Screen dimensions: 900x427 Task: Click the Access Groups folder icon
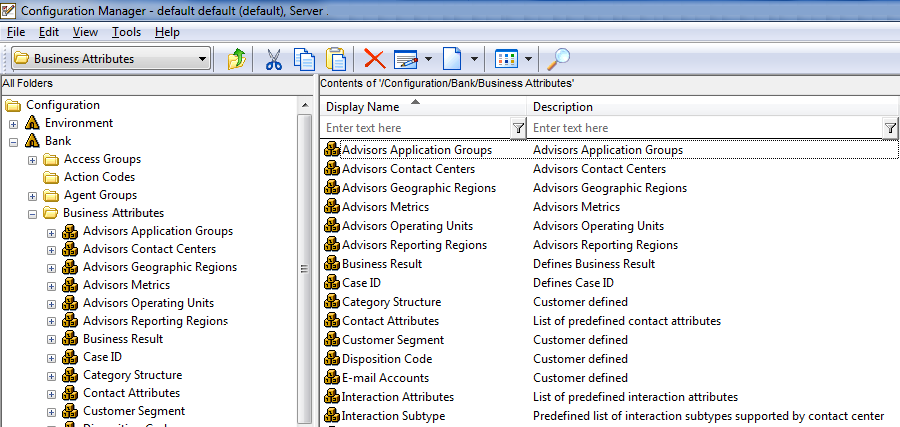coord(51,159)
